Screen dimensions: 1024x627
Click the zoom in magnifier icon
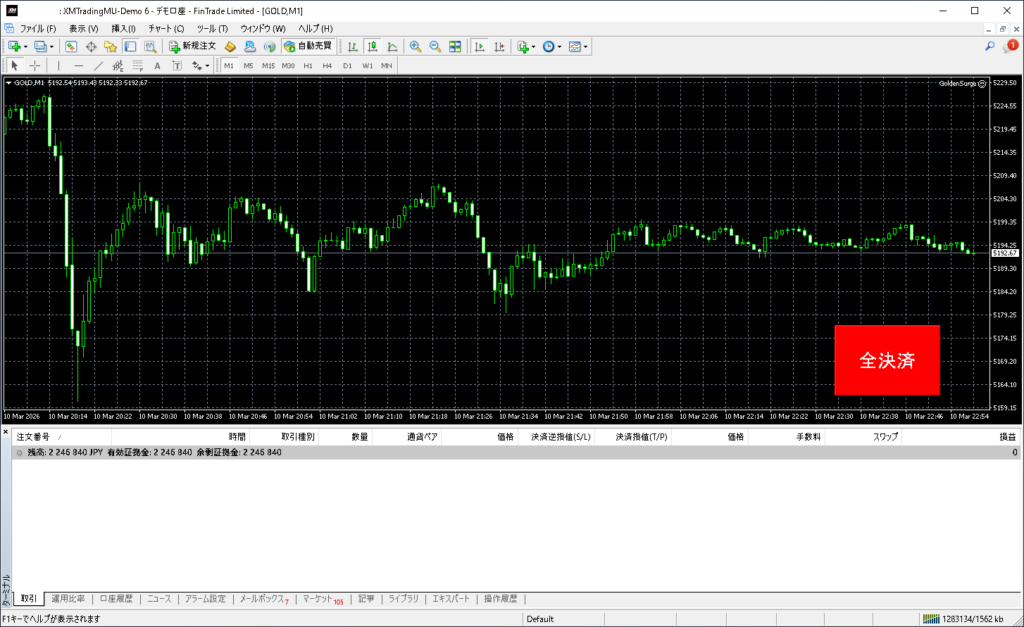415,46
